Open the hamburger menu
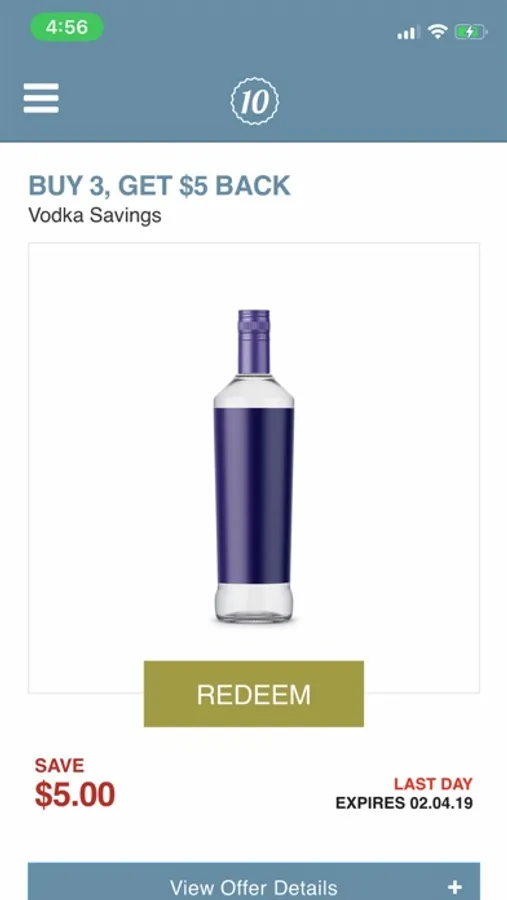The width and height of the screenshot is (507, 900). 41,98
